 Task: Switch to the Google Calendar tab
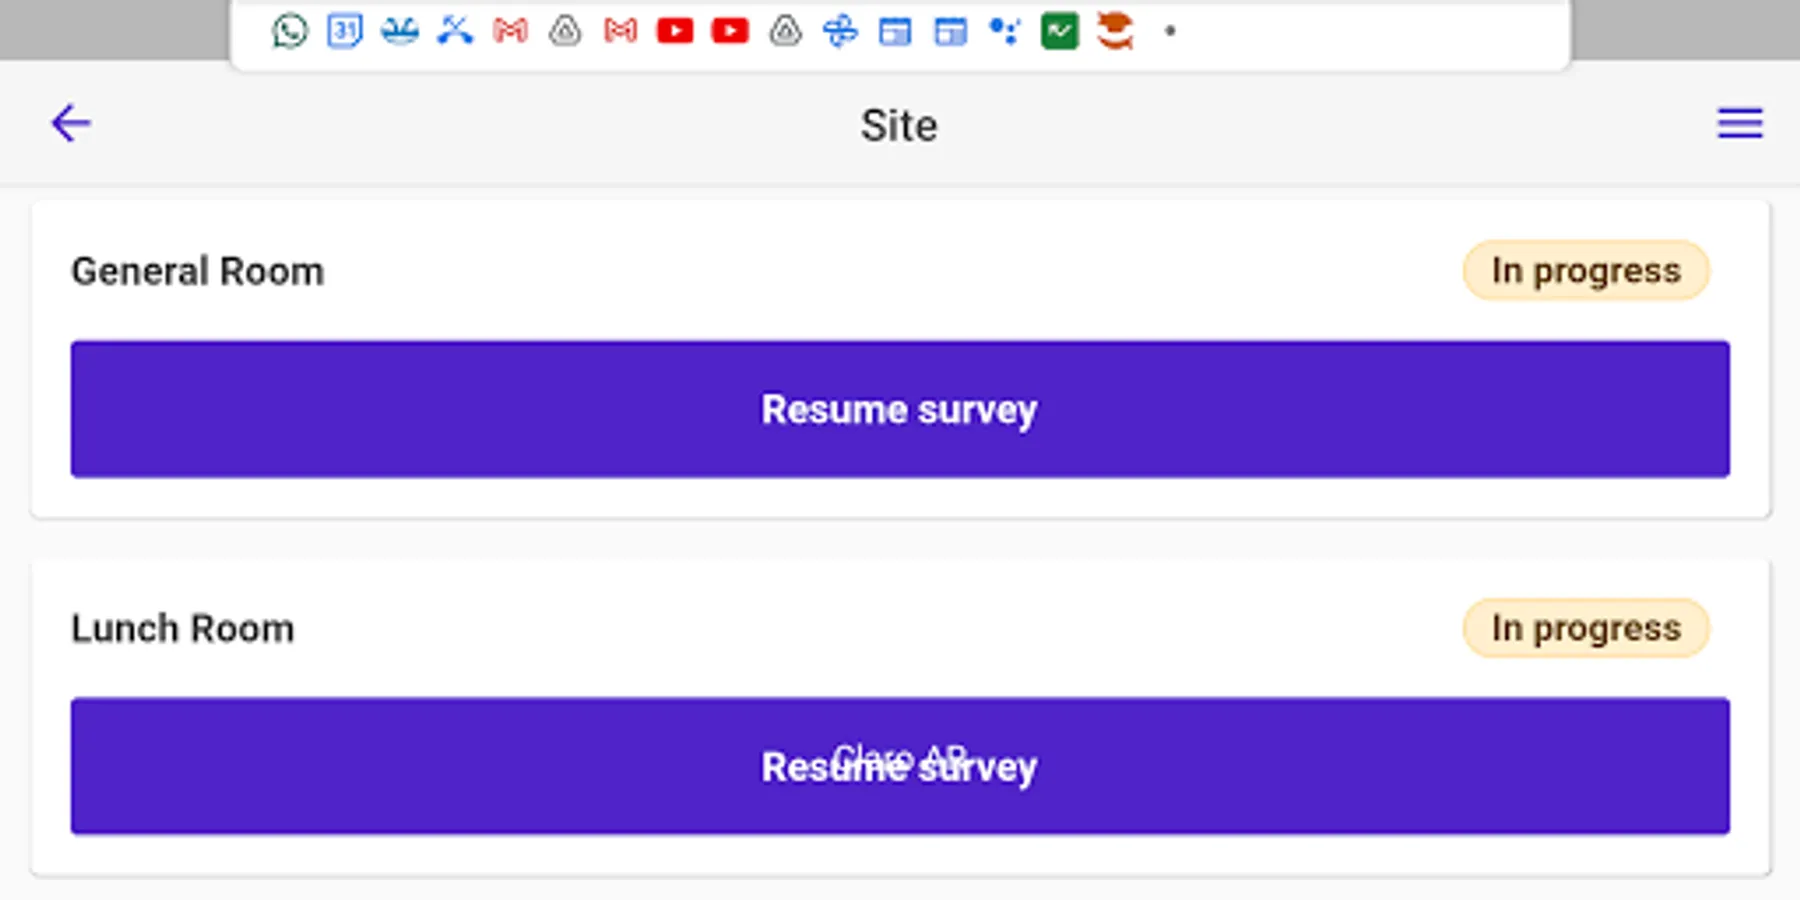(344, 32)
